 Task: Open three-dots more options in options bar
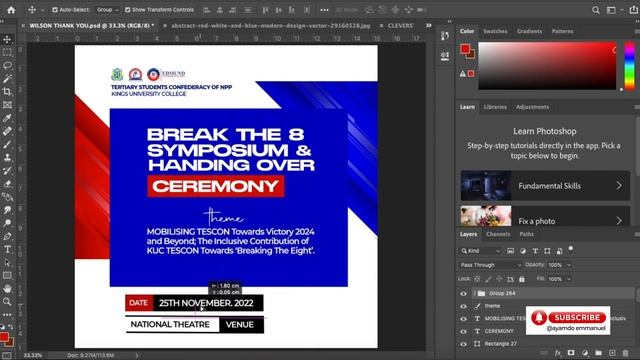(x=324, y=10)
